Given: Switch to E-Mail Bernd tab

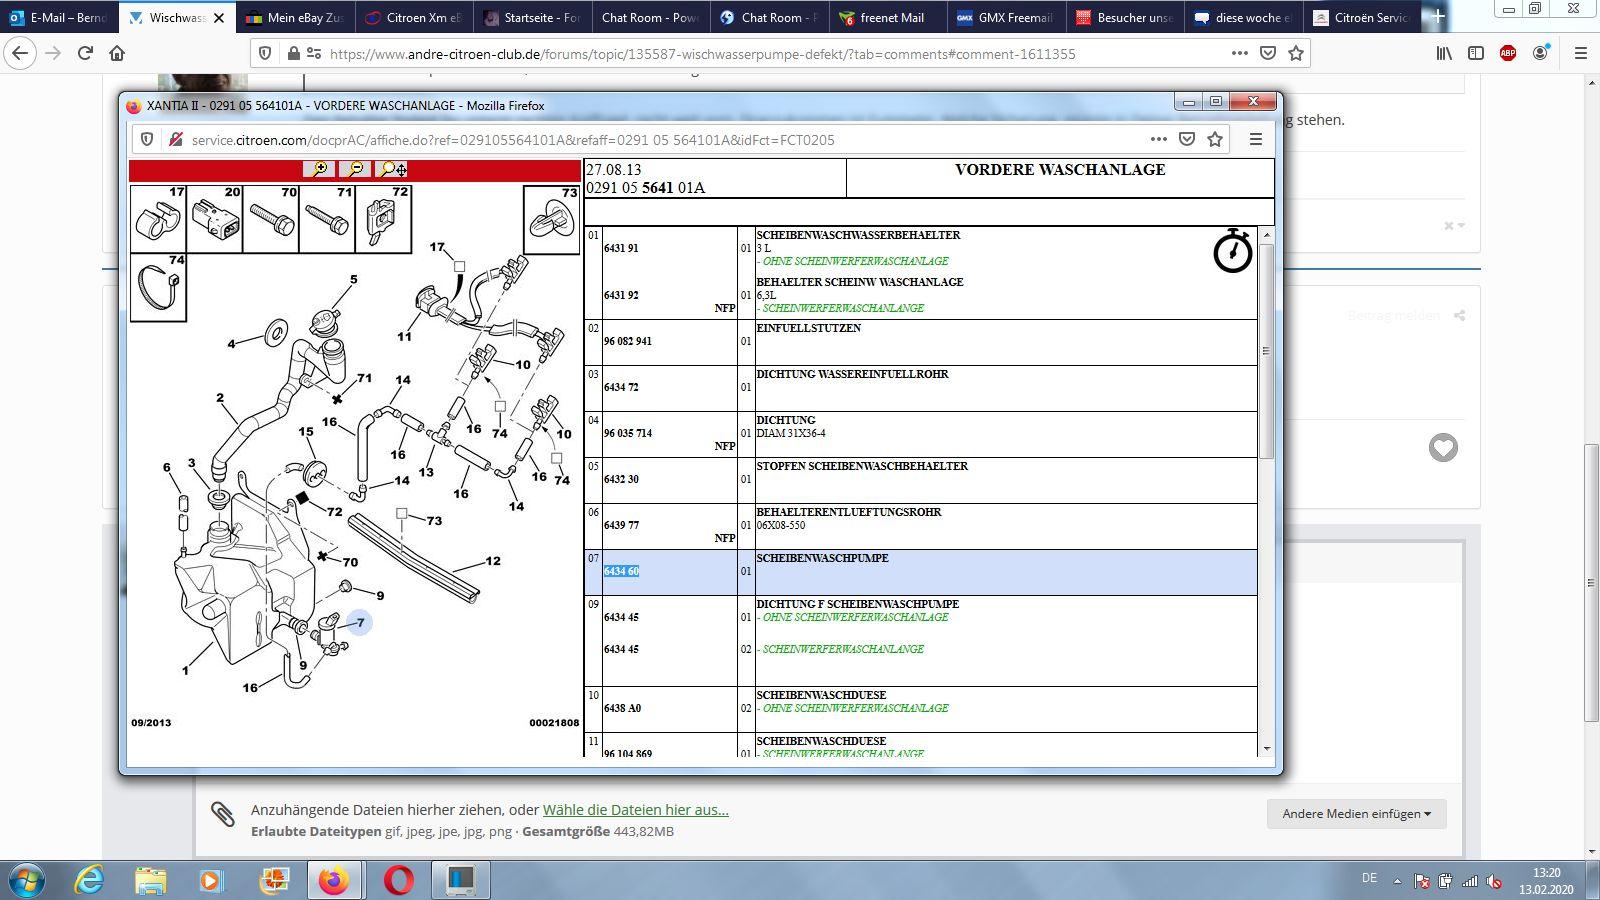Looking at the screenshot, I should [59, 18].
